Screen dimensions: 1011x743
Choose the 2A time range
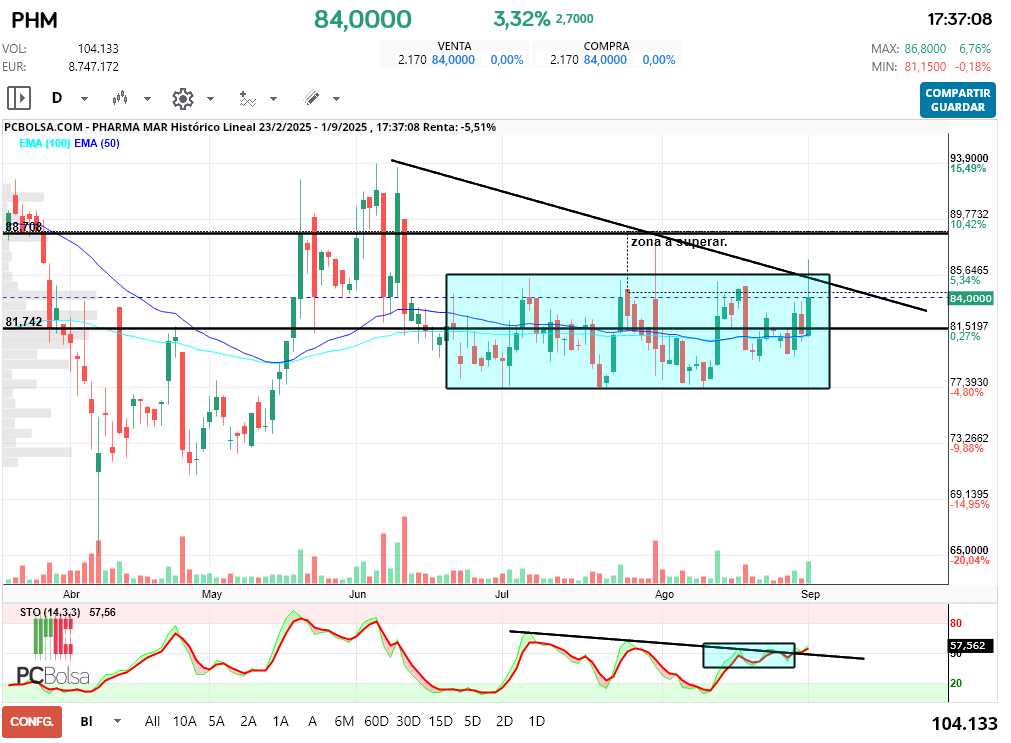[248, 721]
